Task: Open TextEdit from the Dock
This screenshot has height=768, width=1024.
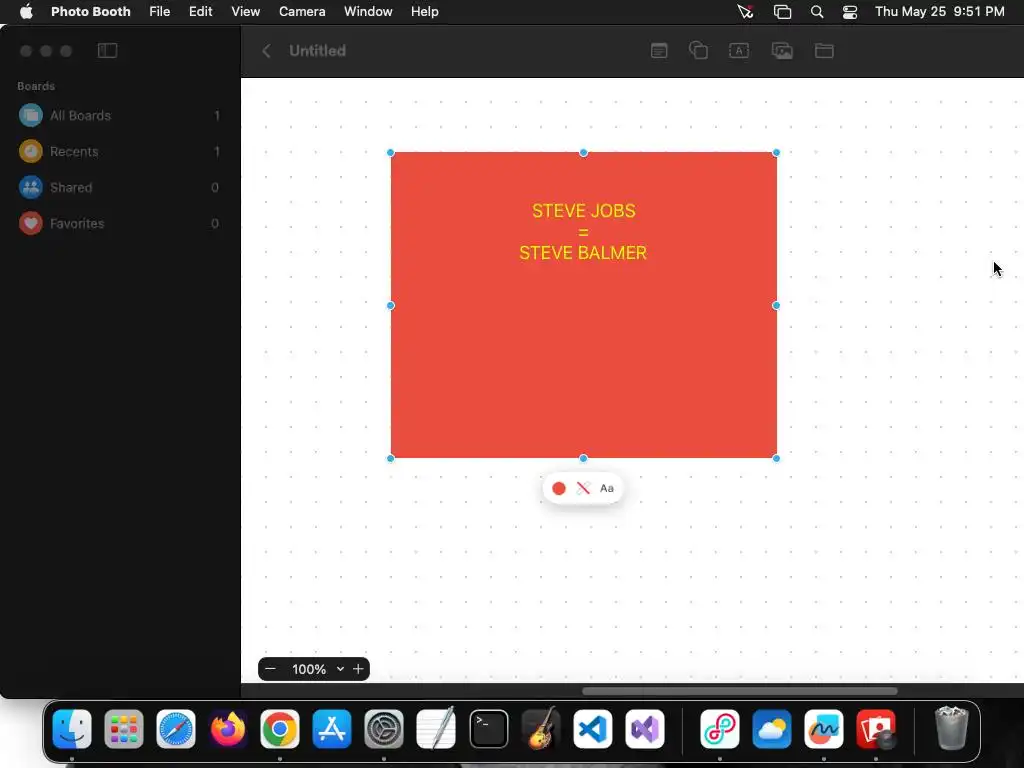Action: tap(436, 729)
